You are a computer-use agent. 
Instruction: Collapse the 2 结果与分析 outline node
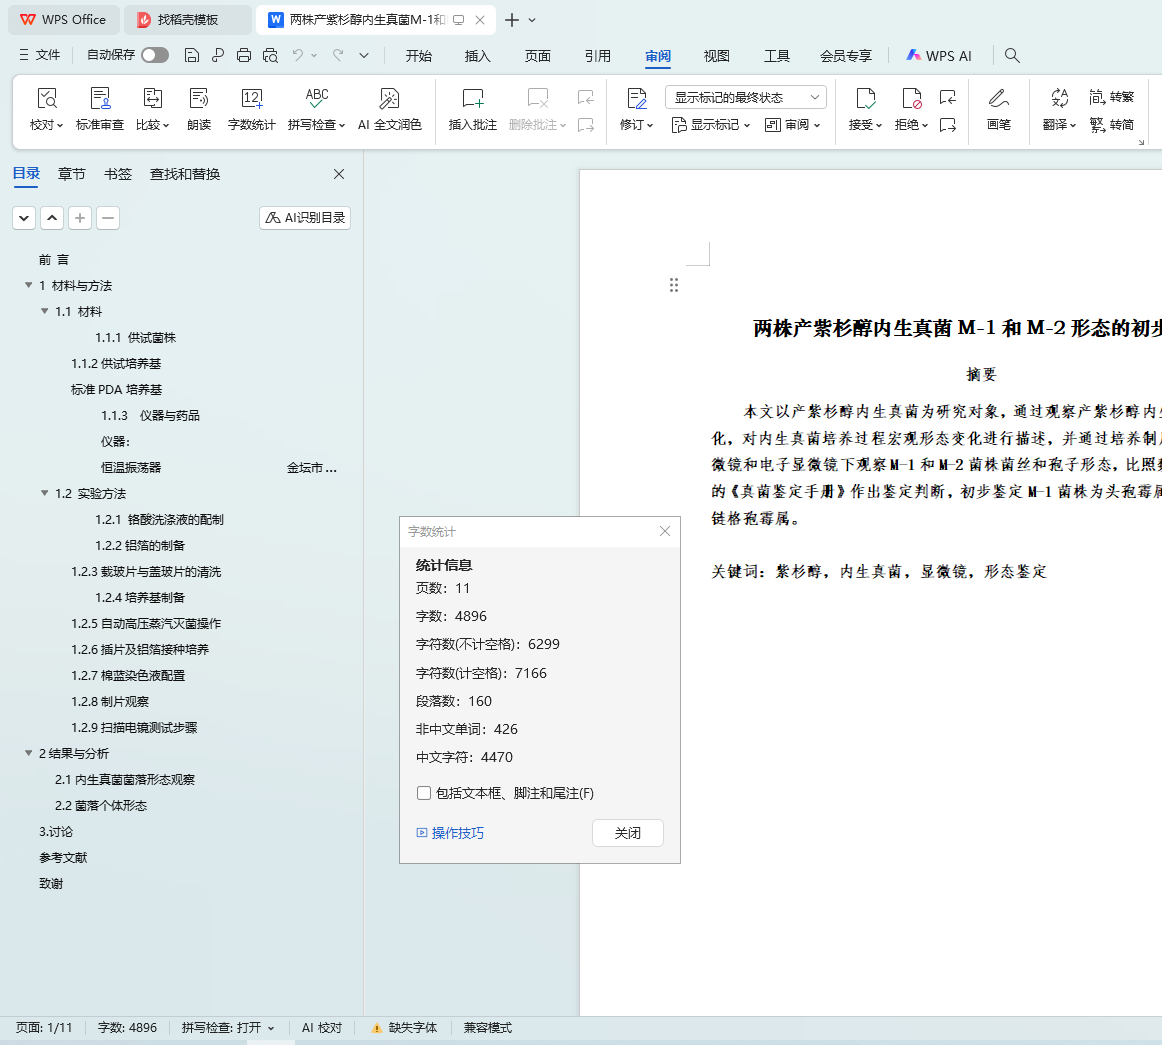click(x=29, y=753)
